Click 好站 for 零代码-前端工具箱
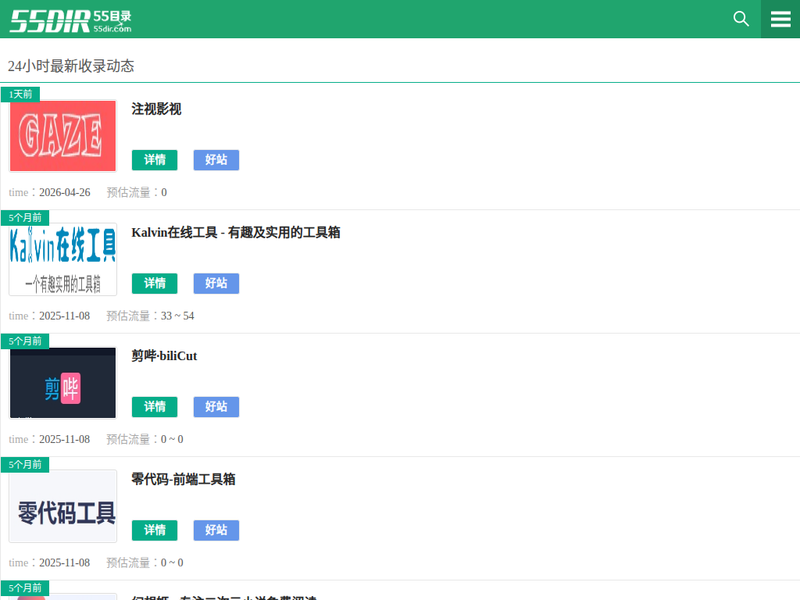Image resolution: width=800 pixels, height=600 pixels. coord(216,530)
